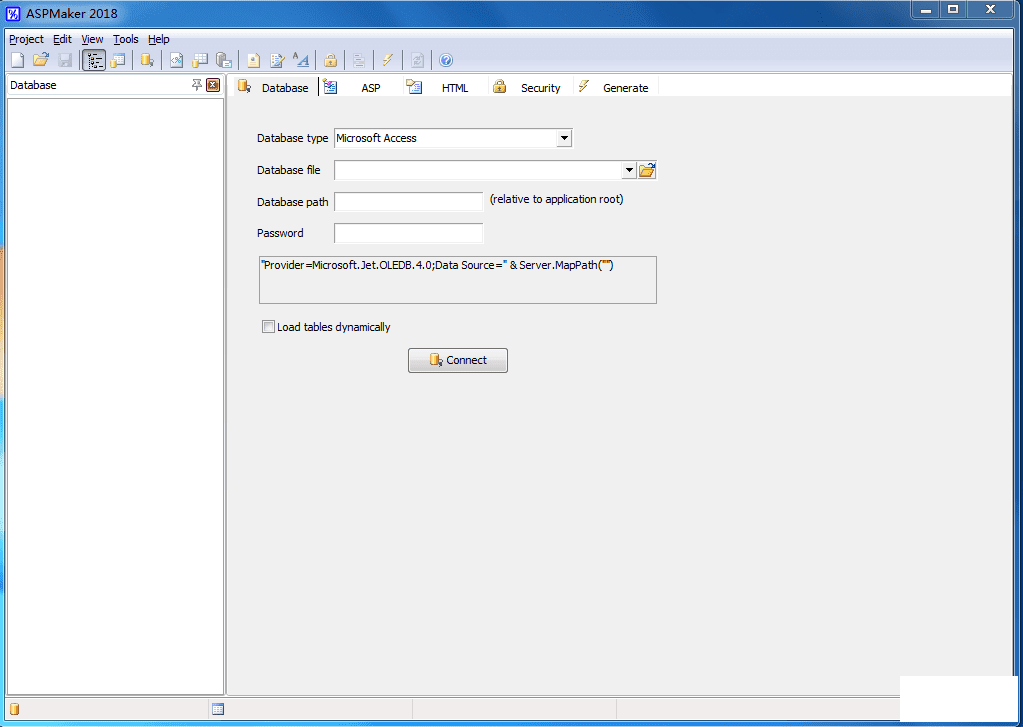Image resolution: width=1023 pixels, height=727 pixels.
Task: Create a new project with the toolbar icon
Action: 18,61
